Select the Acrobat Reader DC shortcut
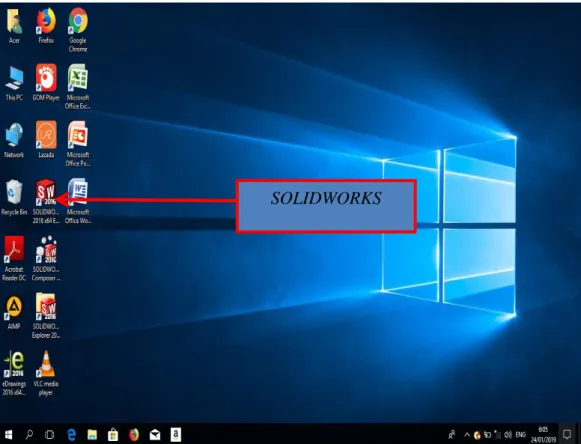Viewport: 581px width, 444px height. coord(14,259)
